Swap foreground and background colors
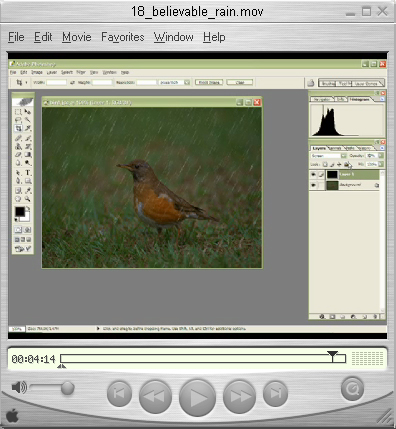This screenshot has height=429, width=396. 28,209
